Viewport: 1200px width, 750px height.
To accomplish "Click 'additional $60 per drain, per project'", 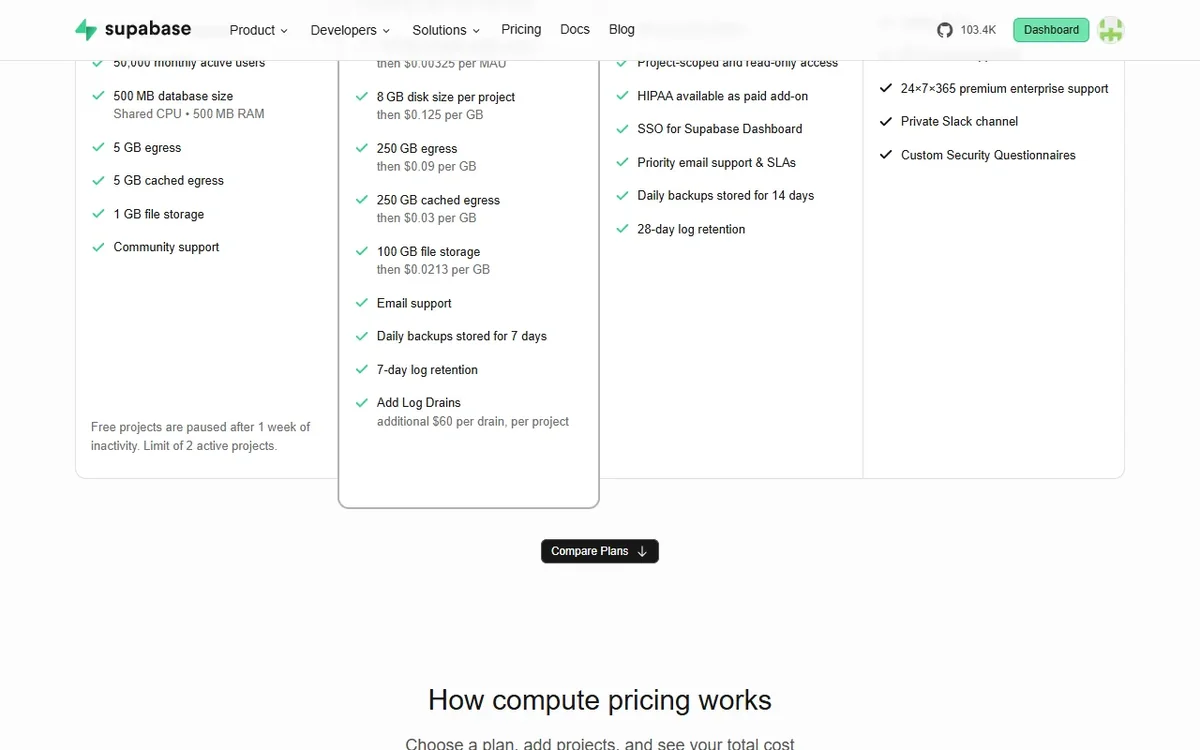I will (473, 421).
